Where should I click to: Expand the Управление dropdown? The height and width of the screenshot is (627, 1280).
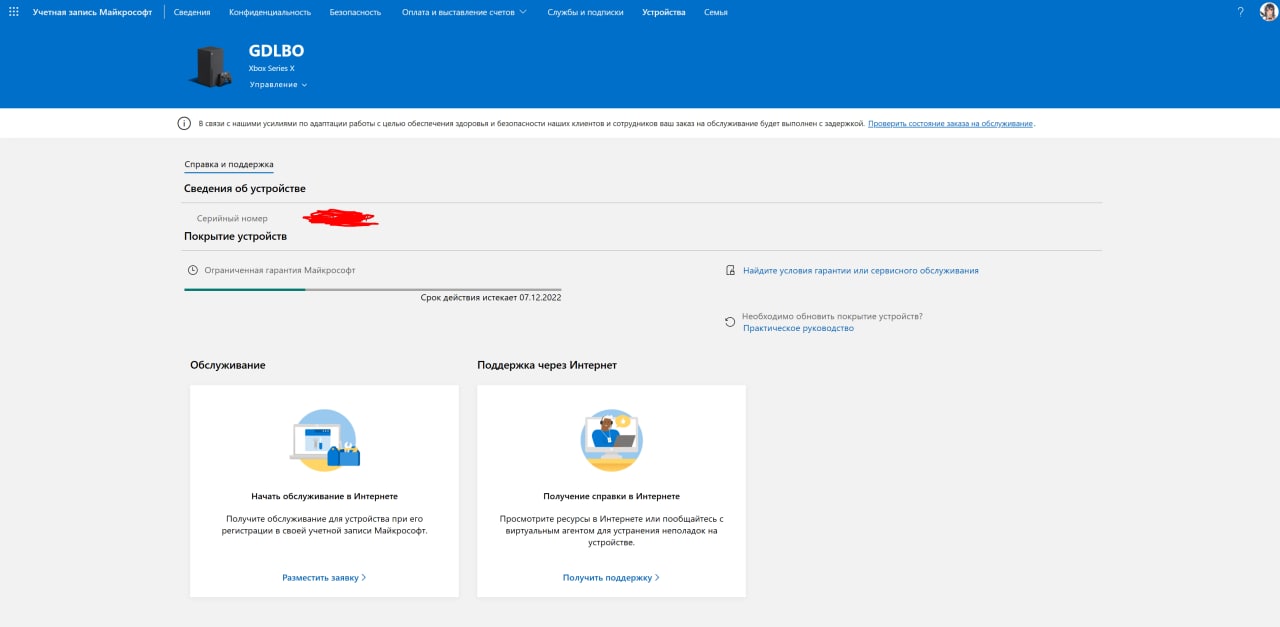pos(278,85)
